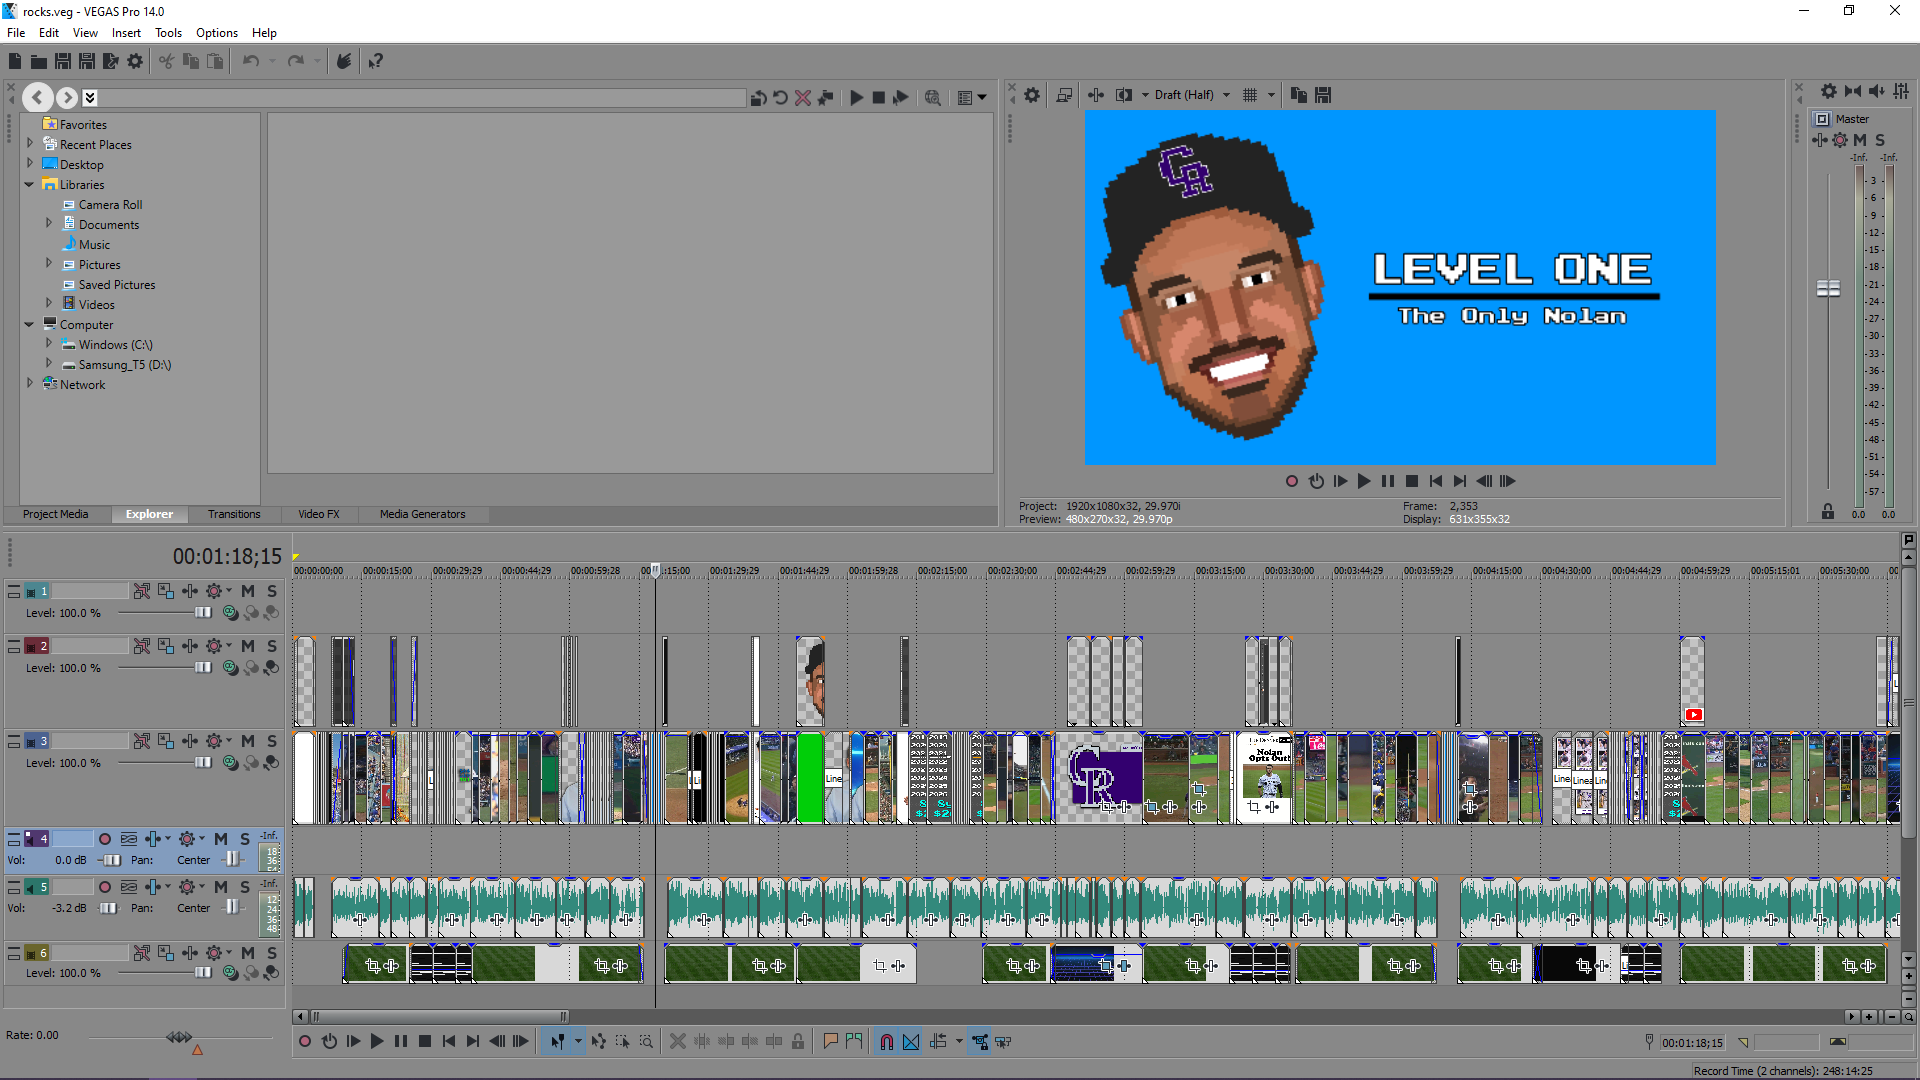This screenshot has height=1080, width=1920.
Task: Solo audio track 5
Action: pyautogui.click(x=245, y=887)
